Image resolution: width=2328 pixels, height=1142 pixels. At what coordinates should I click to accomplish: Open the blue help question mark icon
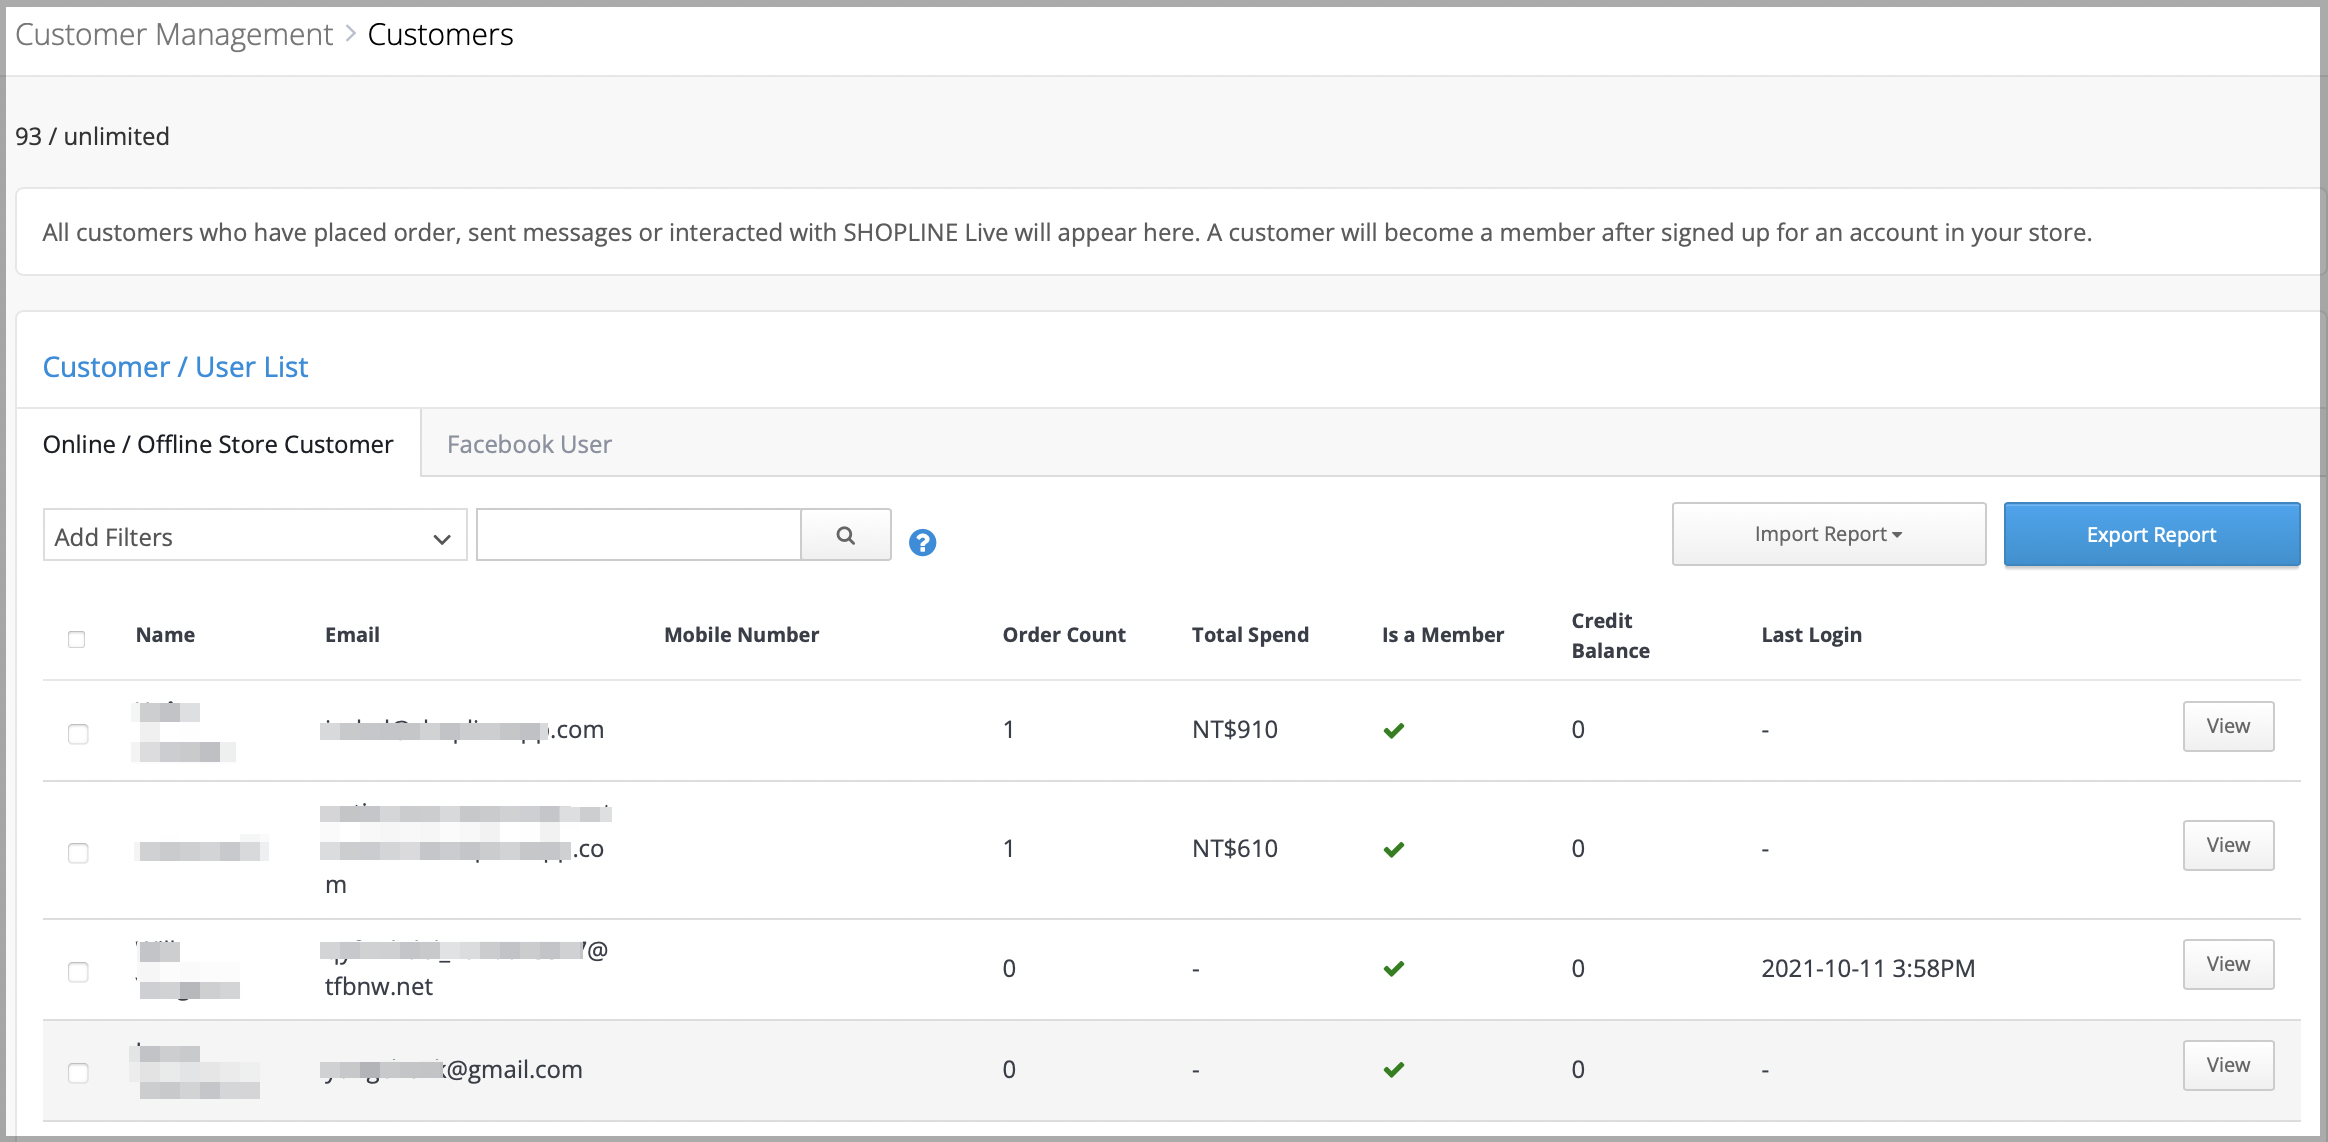pos(922,543)
